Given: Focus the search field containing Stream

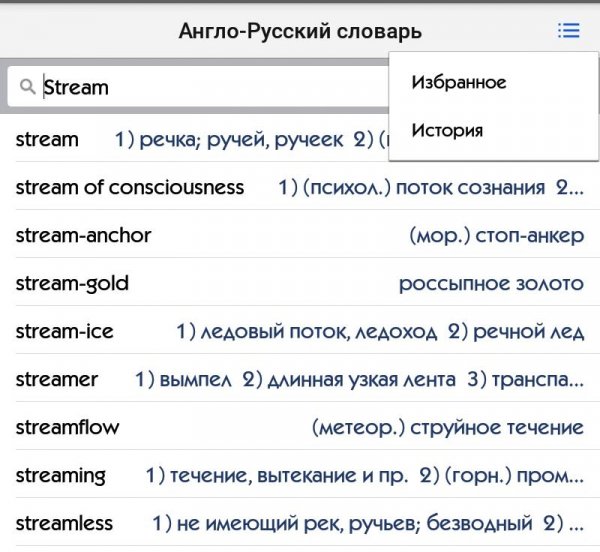Looking at the screenshot, I should 198,86.
